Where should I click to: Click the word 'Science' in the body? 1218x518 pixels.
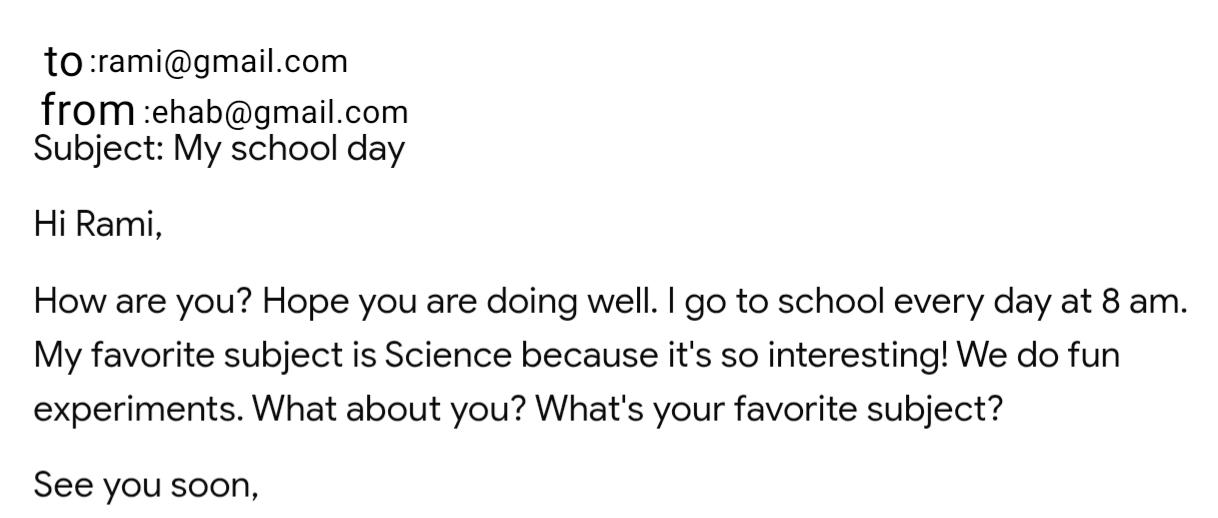tap(447, 355)
